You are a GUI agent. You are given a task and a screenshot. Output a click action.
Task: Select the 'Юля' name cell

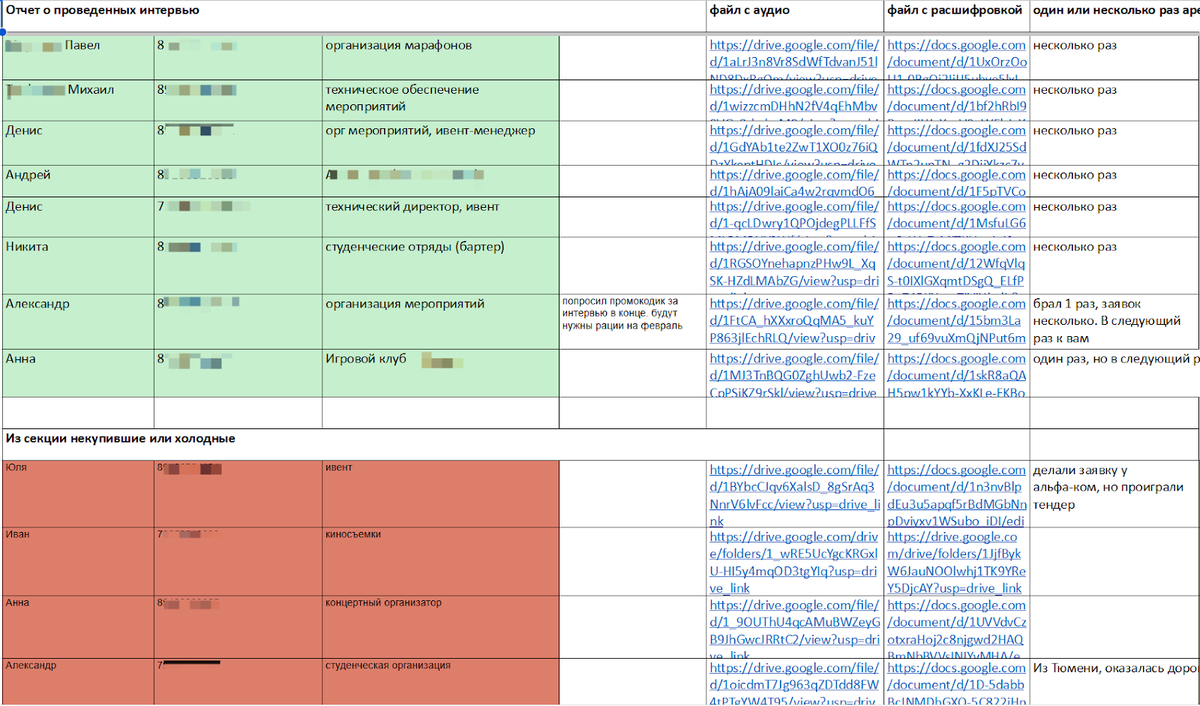click(78, 494)
